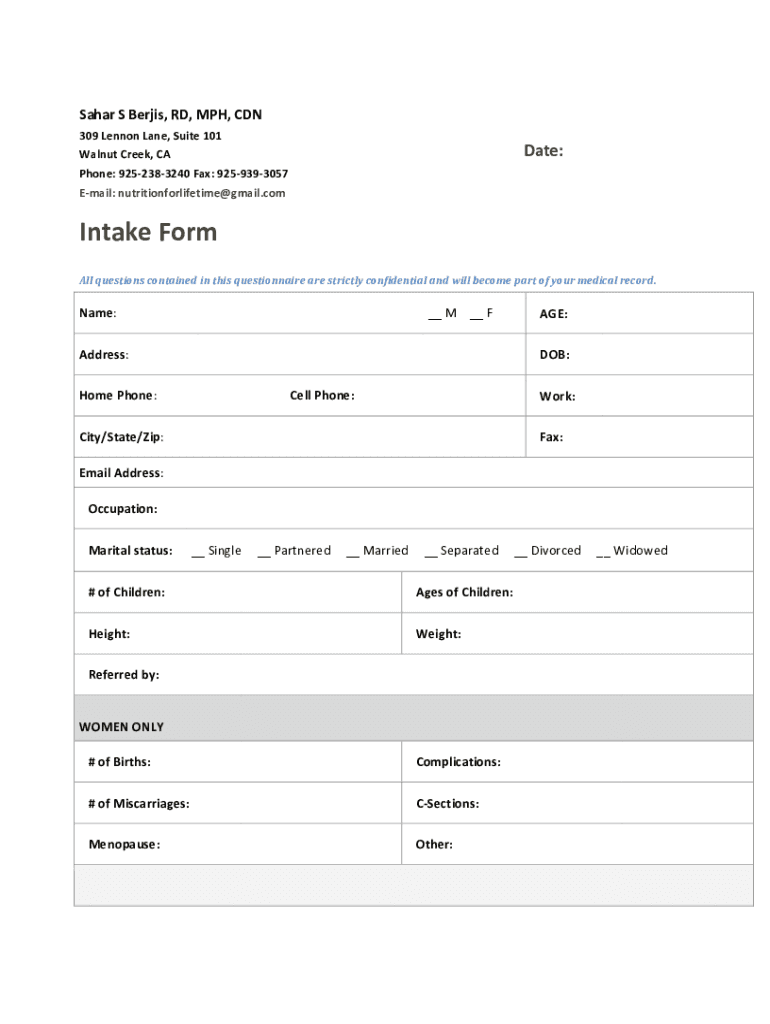This screenshot has width=770, height=1024.
Task: Focus the Referred by field
Action: click(450, 675)
